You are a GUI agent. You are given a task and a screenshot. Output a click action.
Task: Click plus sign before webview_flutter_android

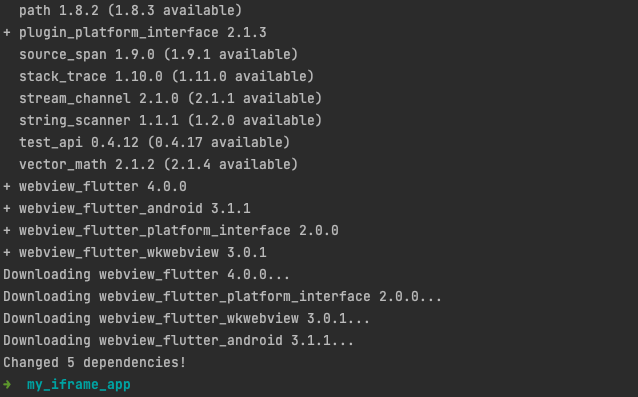coord(7,208)
